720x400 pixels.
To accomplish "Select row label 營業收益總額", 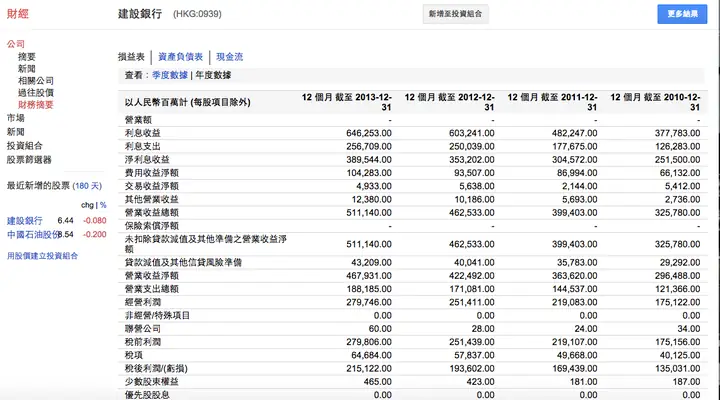I will pyautogui.click(x=152, y=213).
